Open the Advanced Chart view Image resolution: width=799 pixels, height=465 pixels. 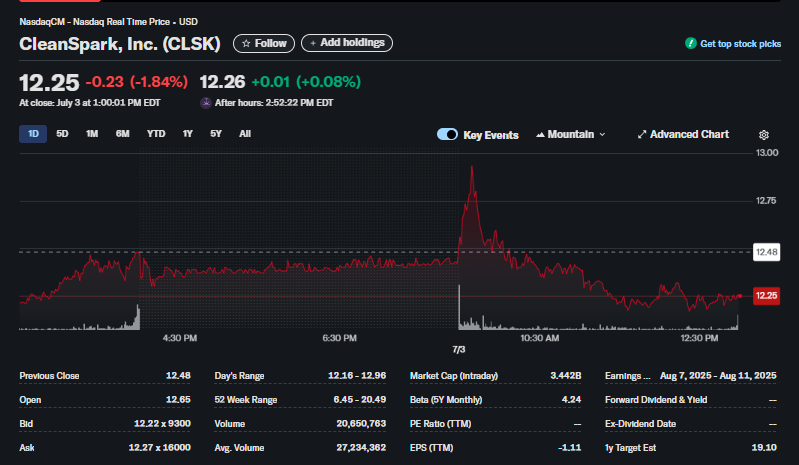pyautogui.click(x=683, y=134)
